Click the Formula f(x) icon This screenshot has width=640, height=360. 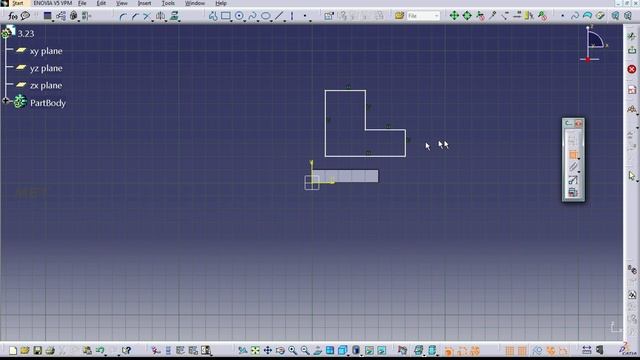pyautogui.click(x=13, y=16)
